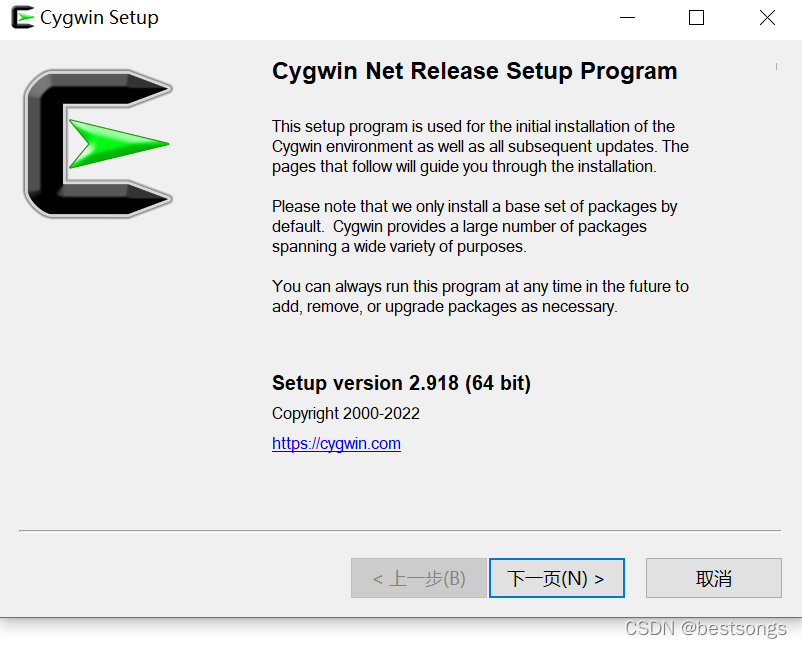The height and width of the screenshot is (648, 802).
Task: Minimize the Cygwin Setup window
Action: [627, 17]
